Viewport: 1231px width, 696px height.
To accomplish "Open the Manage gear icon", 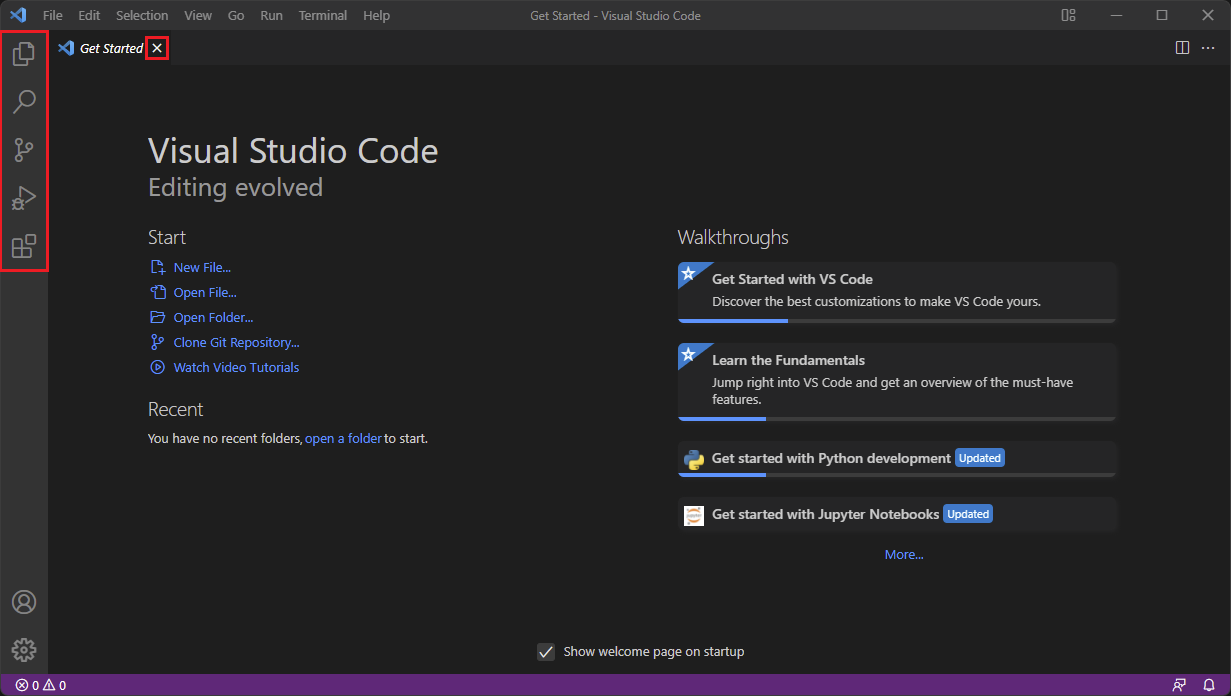I will [x=24, y=650].
